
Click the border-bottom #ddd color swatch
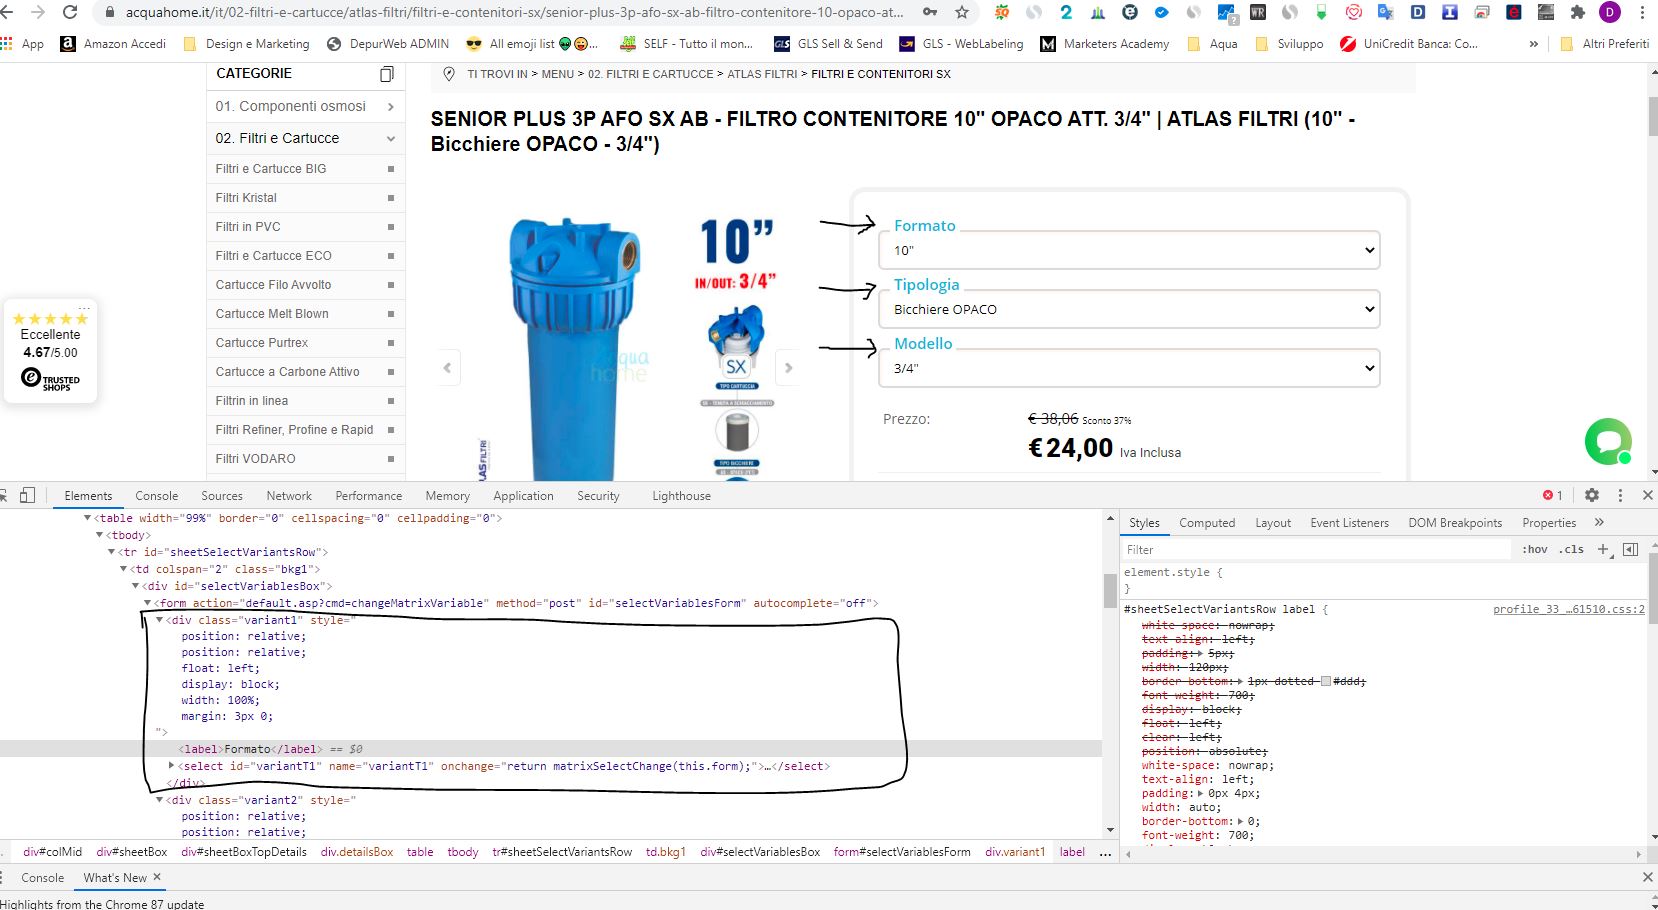click(x=1326, y=681)
